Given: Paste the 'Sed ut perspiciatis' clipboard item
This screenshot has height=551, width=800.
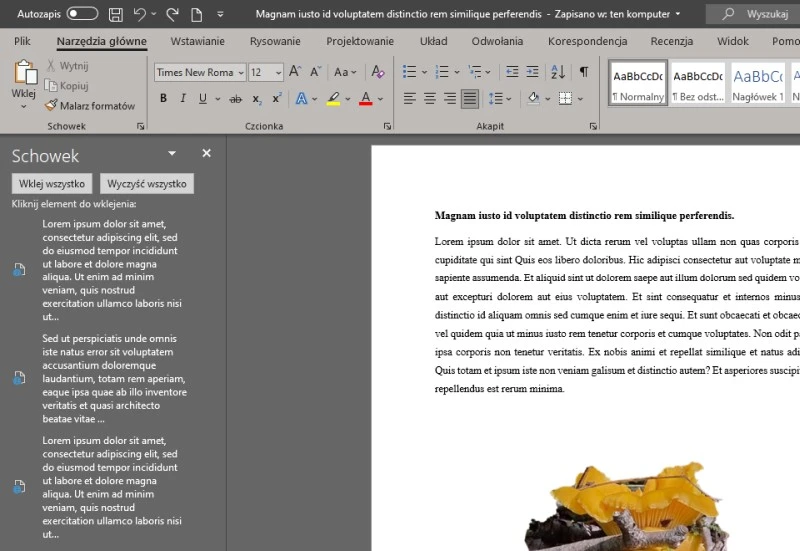Looking at the screenshot, I should (x=100, y=378).
